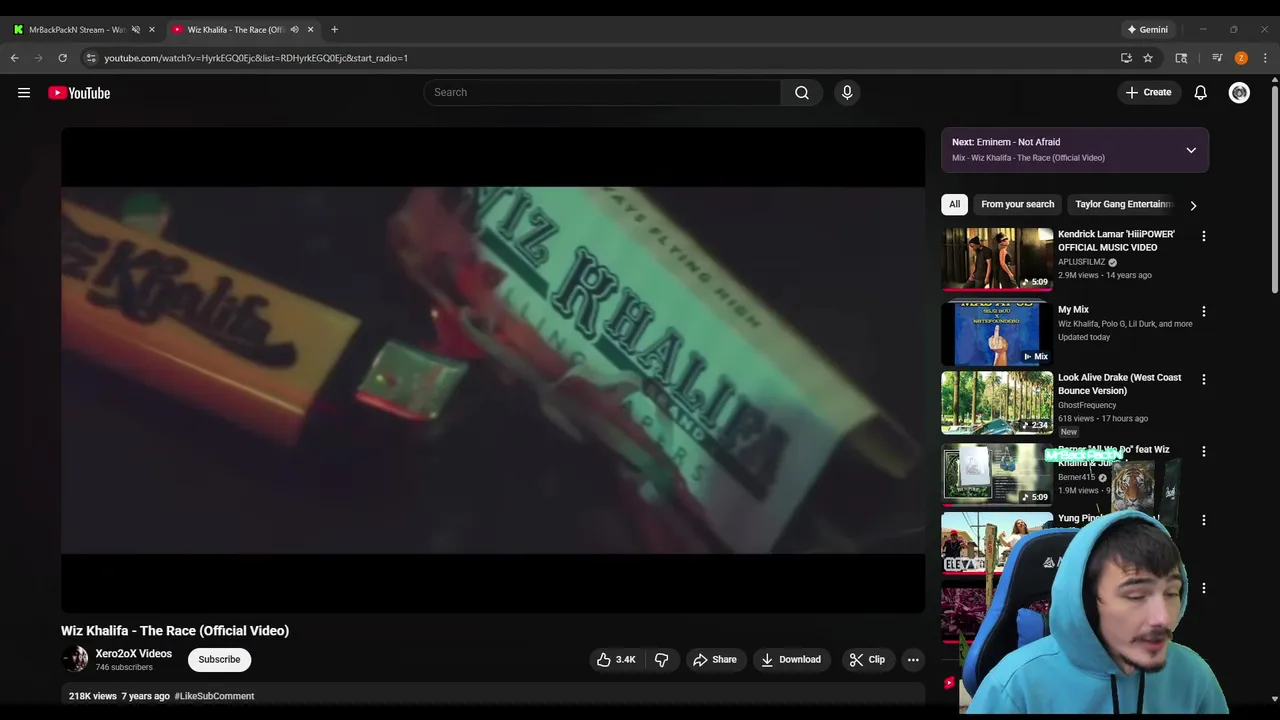Image resolution: width=1280 pixels, height=720 pixels.
Task: View site information icon in address bar
Action: click(91, 58)
